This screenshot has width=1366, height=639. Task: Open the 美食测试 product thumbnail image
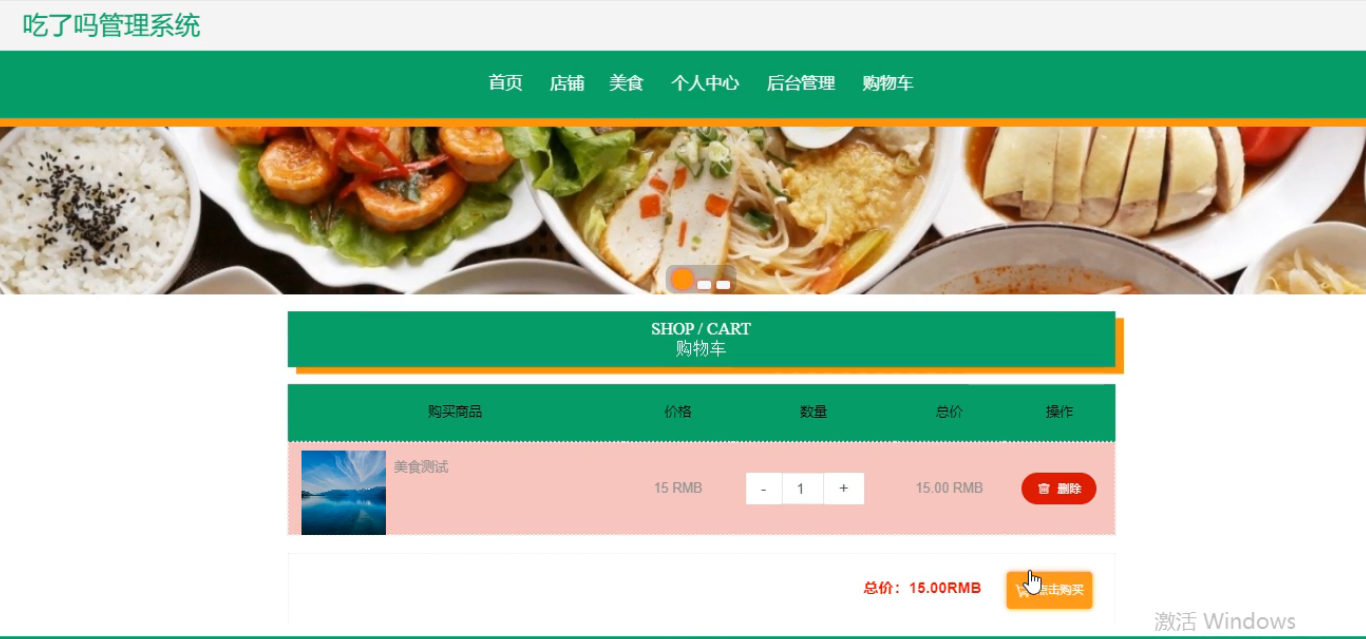[x=343, y=492]
